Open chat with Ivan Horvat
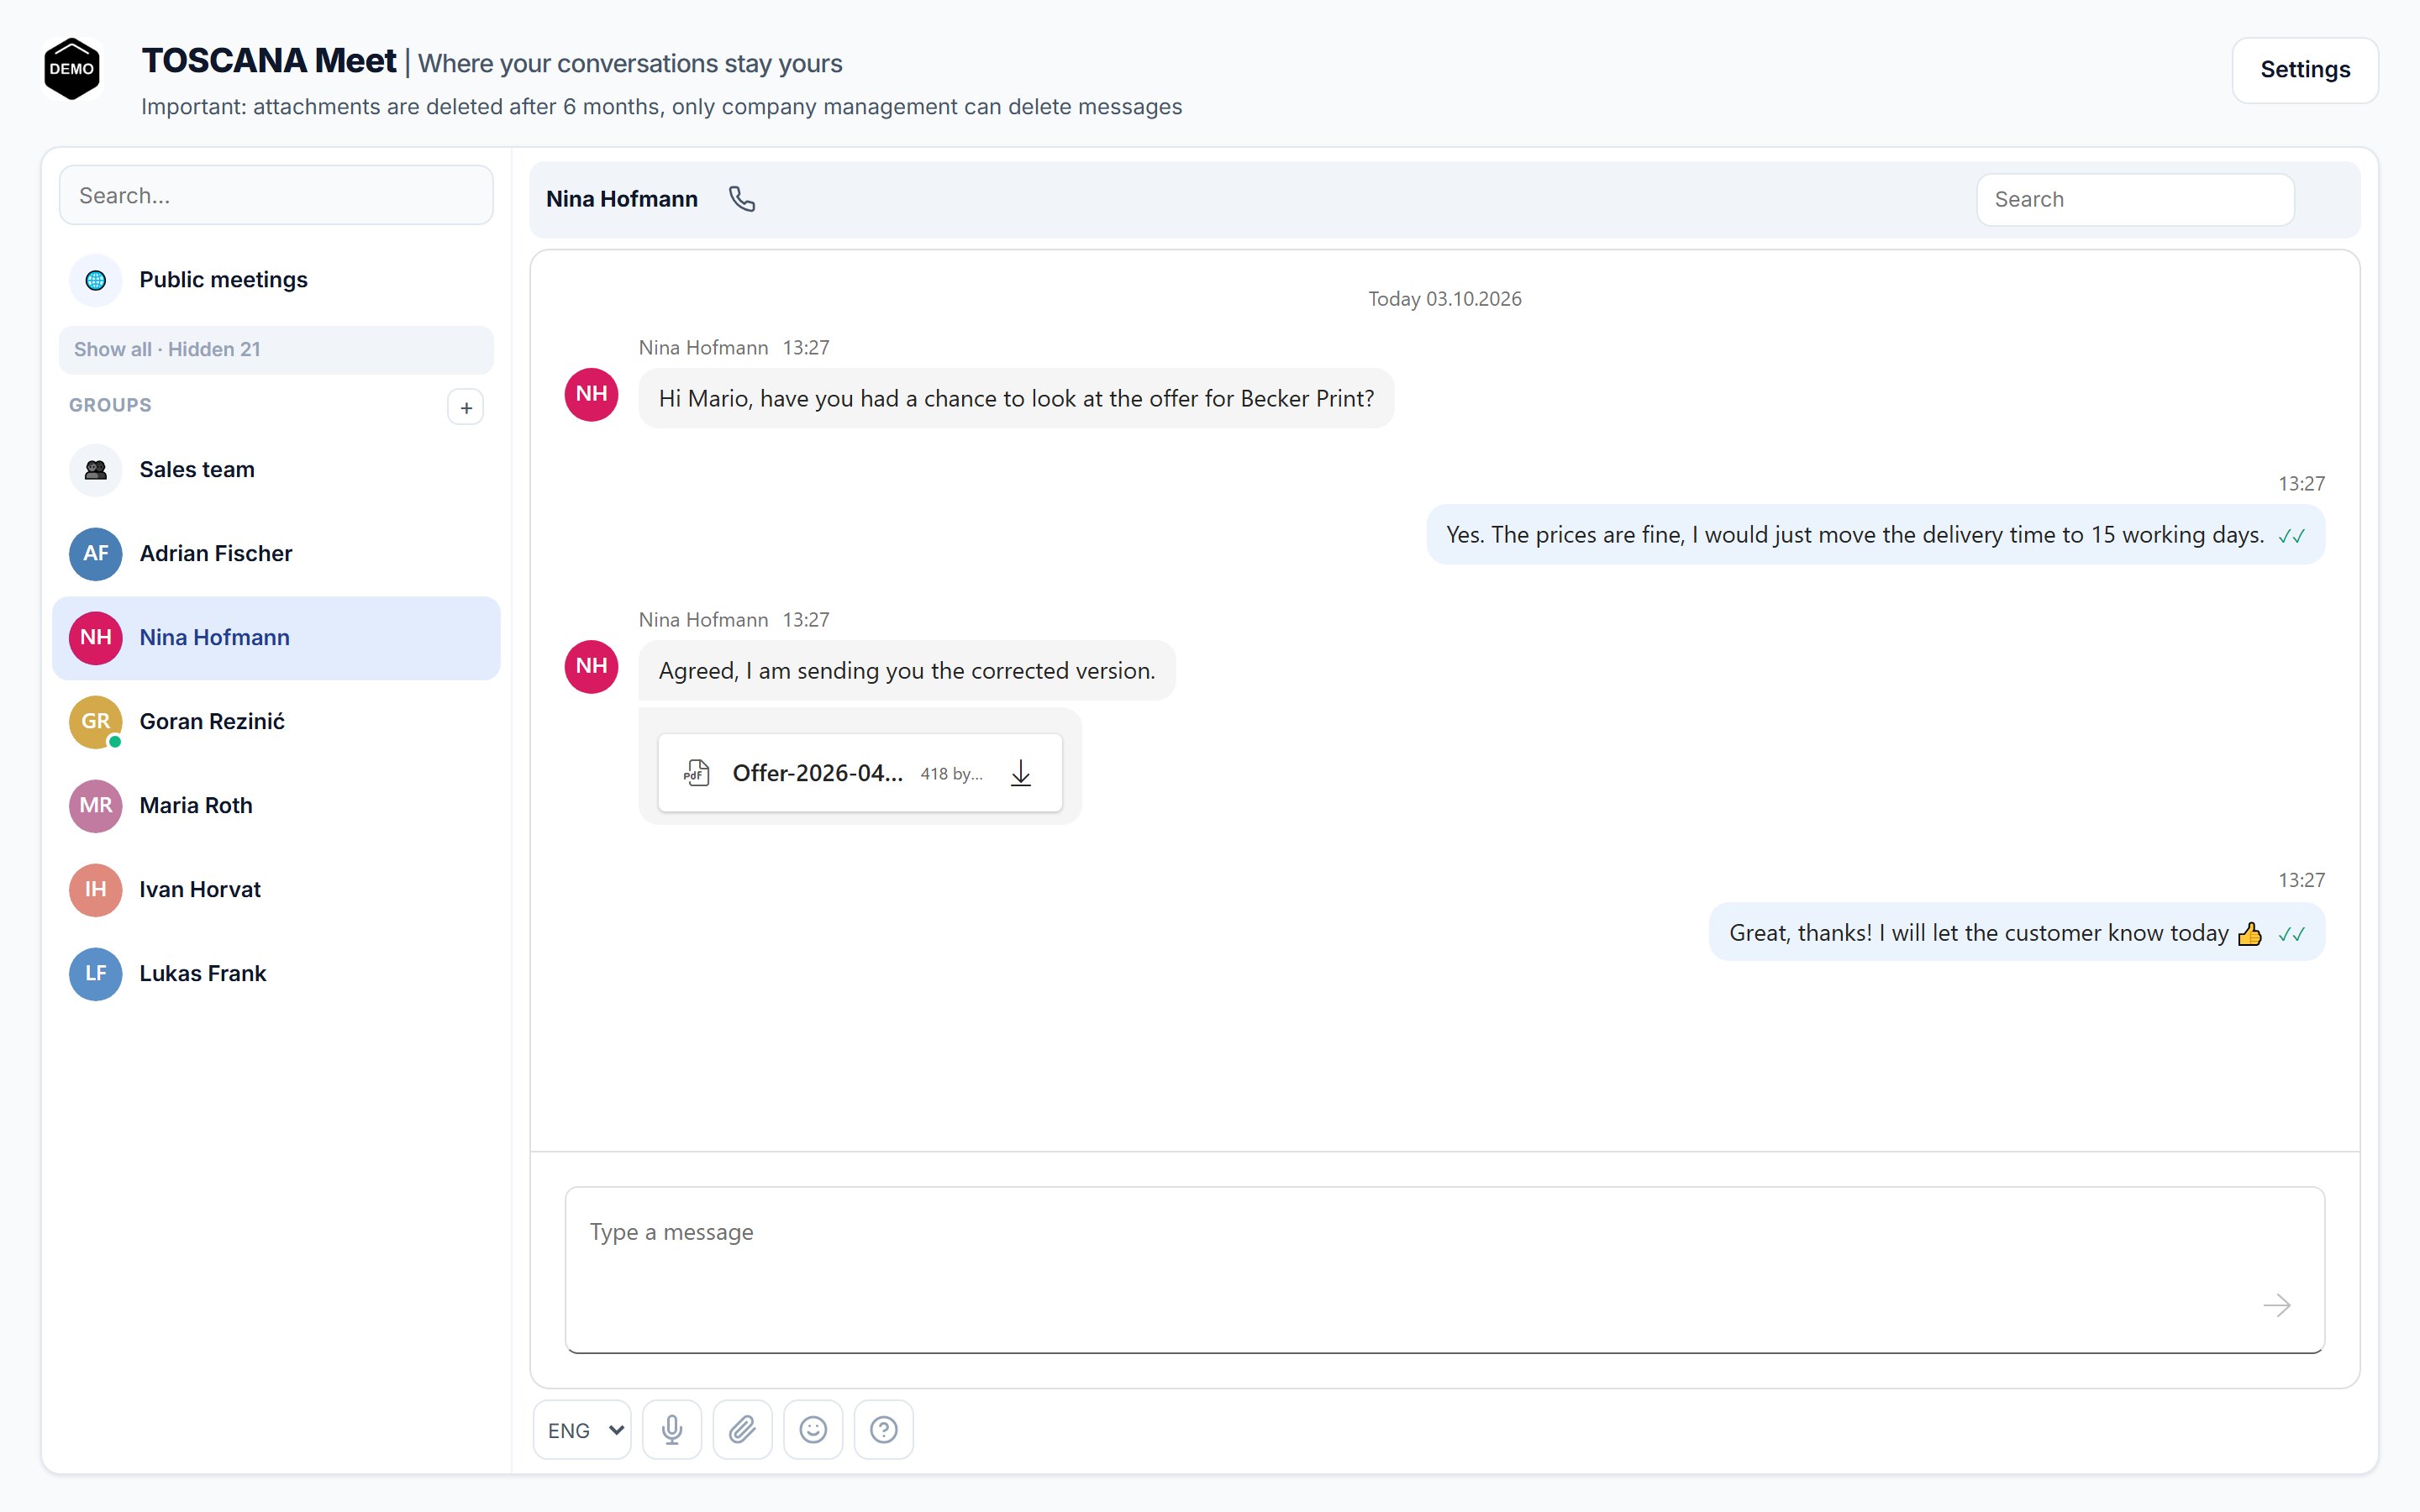Screen dimensions: 2420x1512 [x=276, y=890]
